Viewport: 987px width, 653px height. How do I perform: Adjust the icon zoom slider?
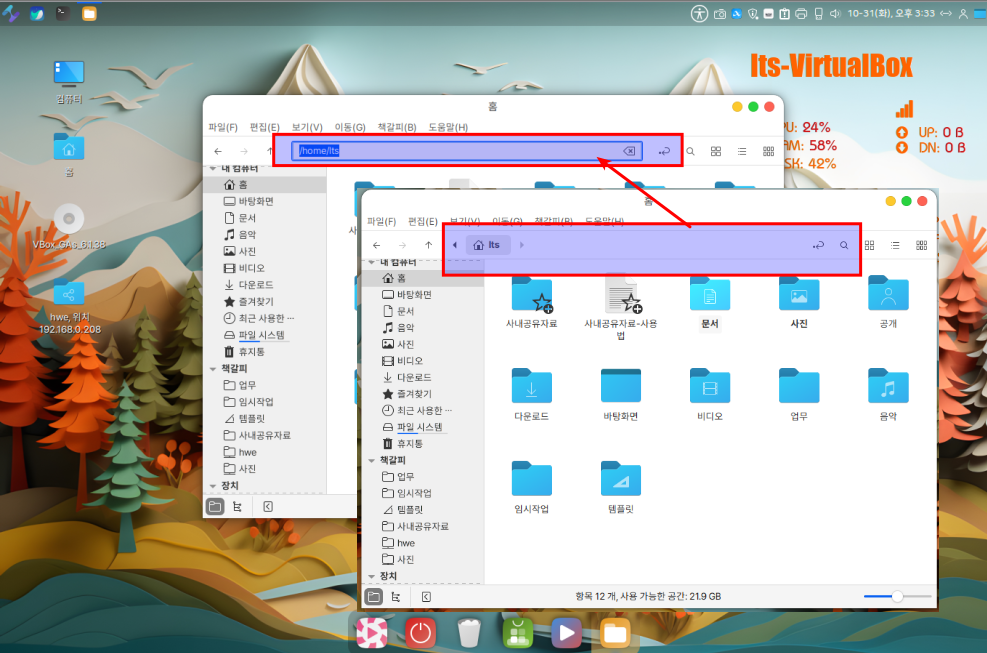(x=898, y=596)
